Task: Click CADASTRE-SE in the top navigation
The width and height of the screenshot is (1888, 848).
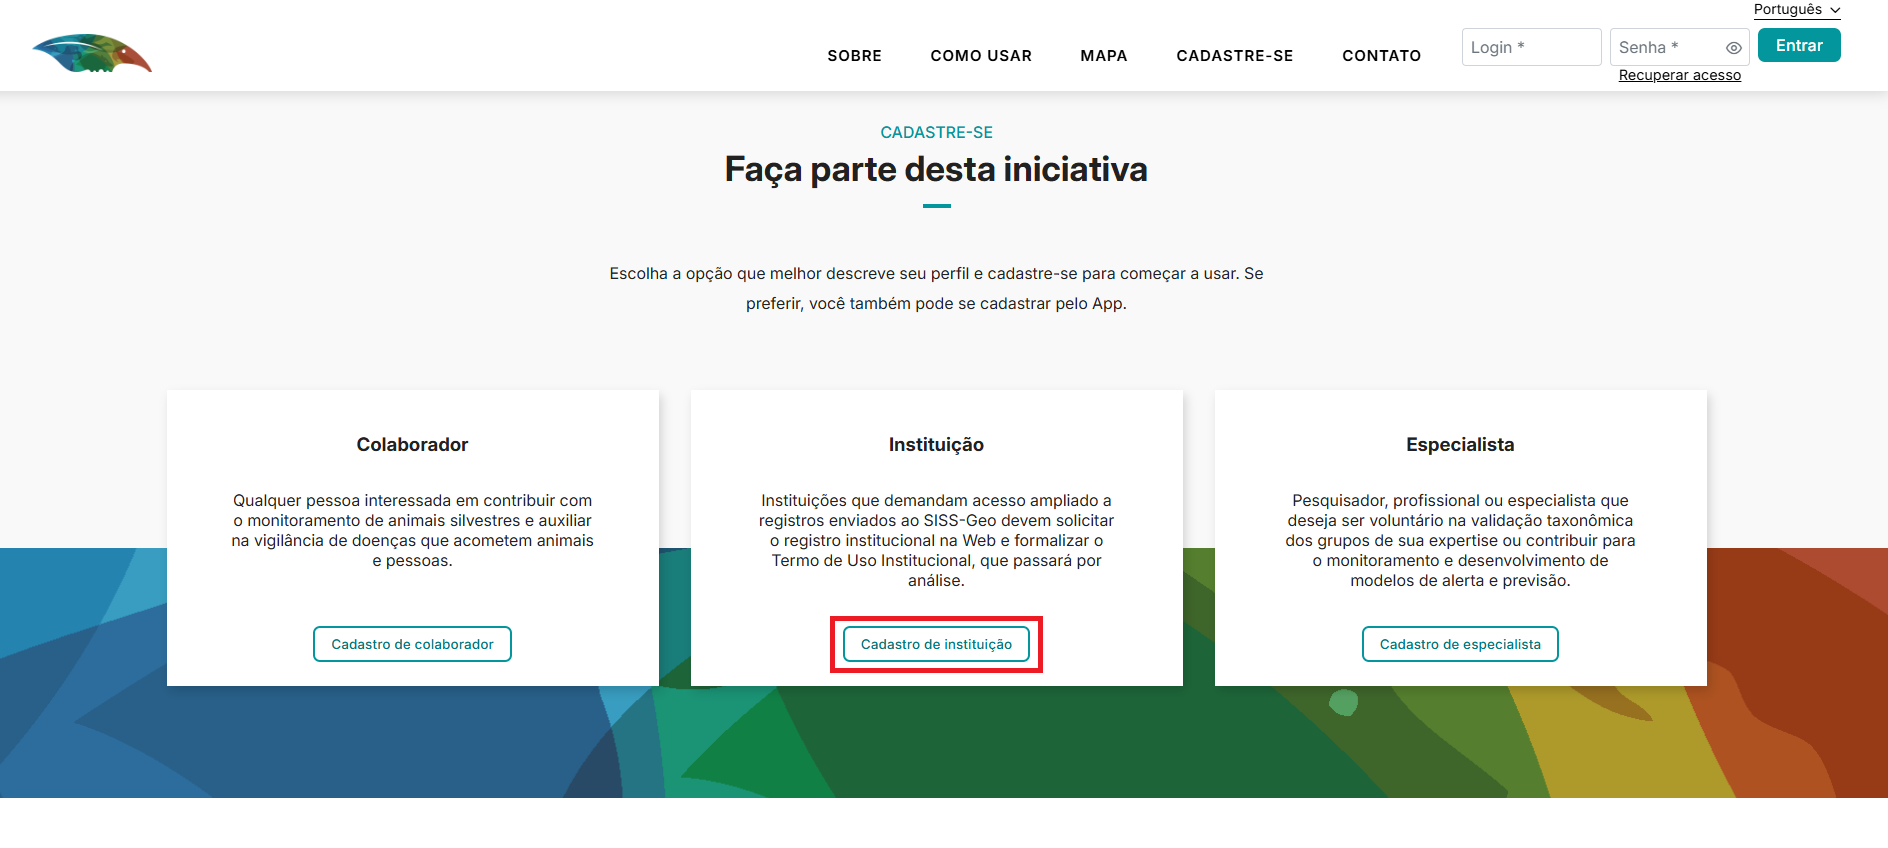Action: (1234, 56)
